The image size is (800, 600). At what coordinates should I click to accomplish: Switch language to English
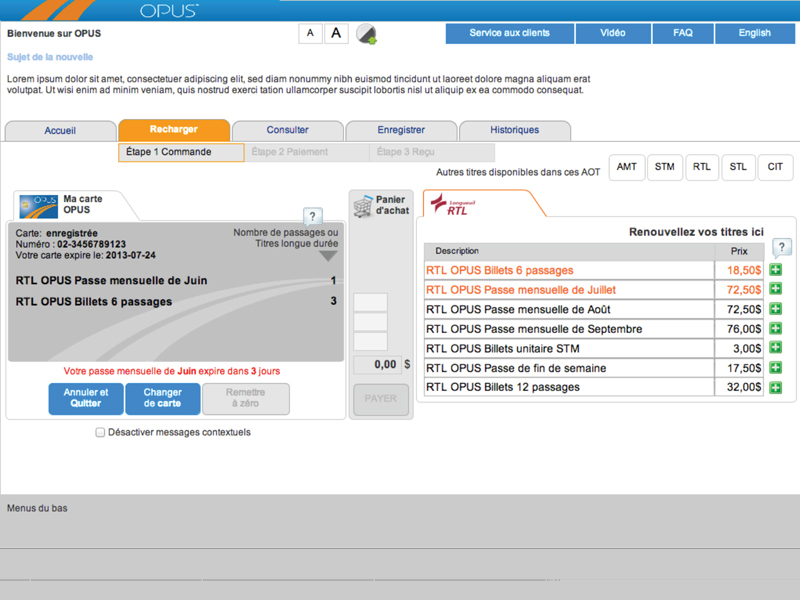(755, 33)
